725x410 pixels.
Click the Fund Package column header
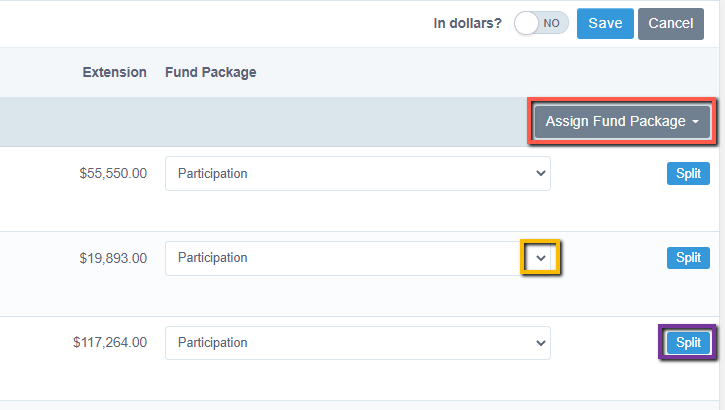pyautogui.click(x=210, y=73)
